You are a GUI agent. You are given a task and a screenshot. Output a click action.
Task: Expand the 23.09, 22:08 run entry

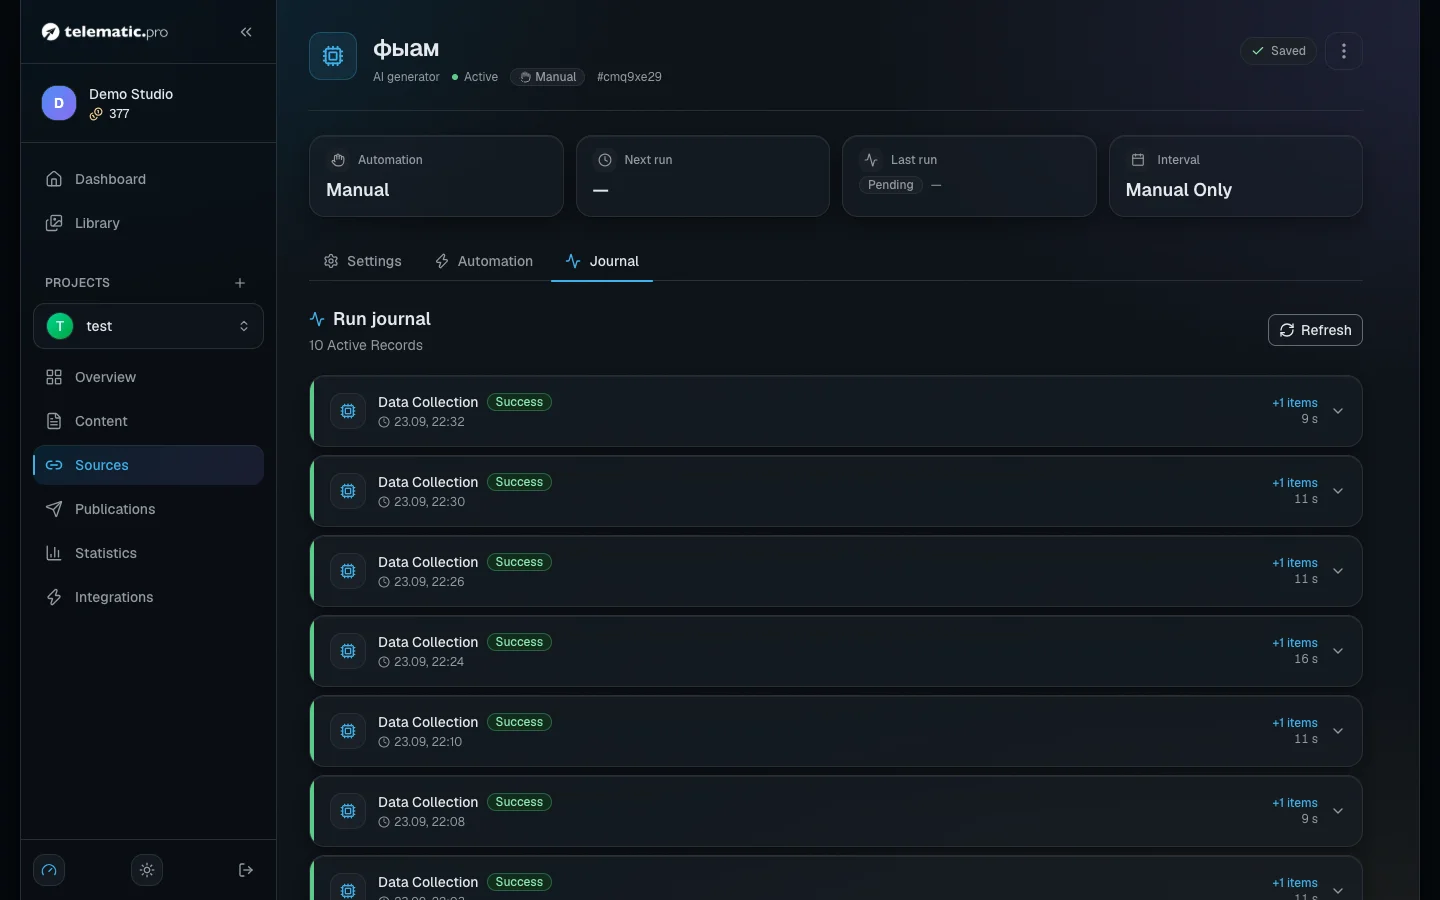[x=1338, y=811]
